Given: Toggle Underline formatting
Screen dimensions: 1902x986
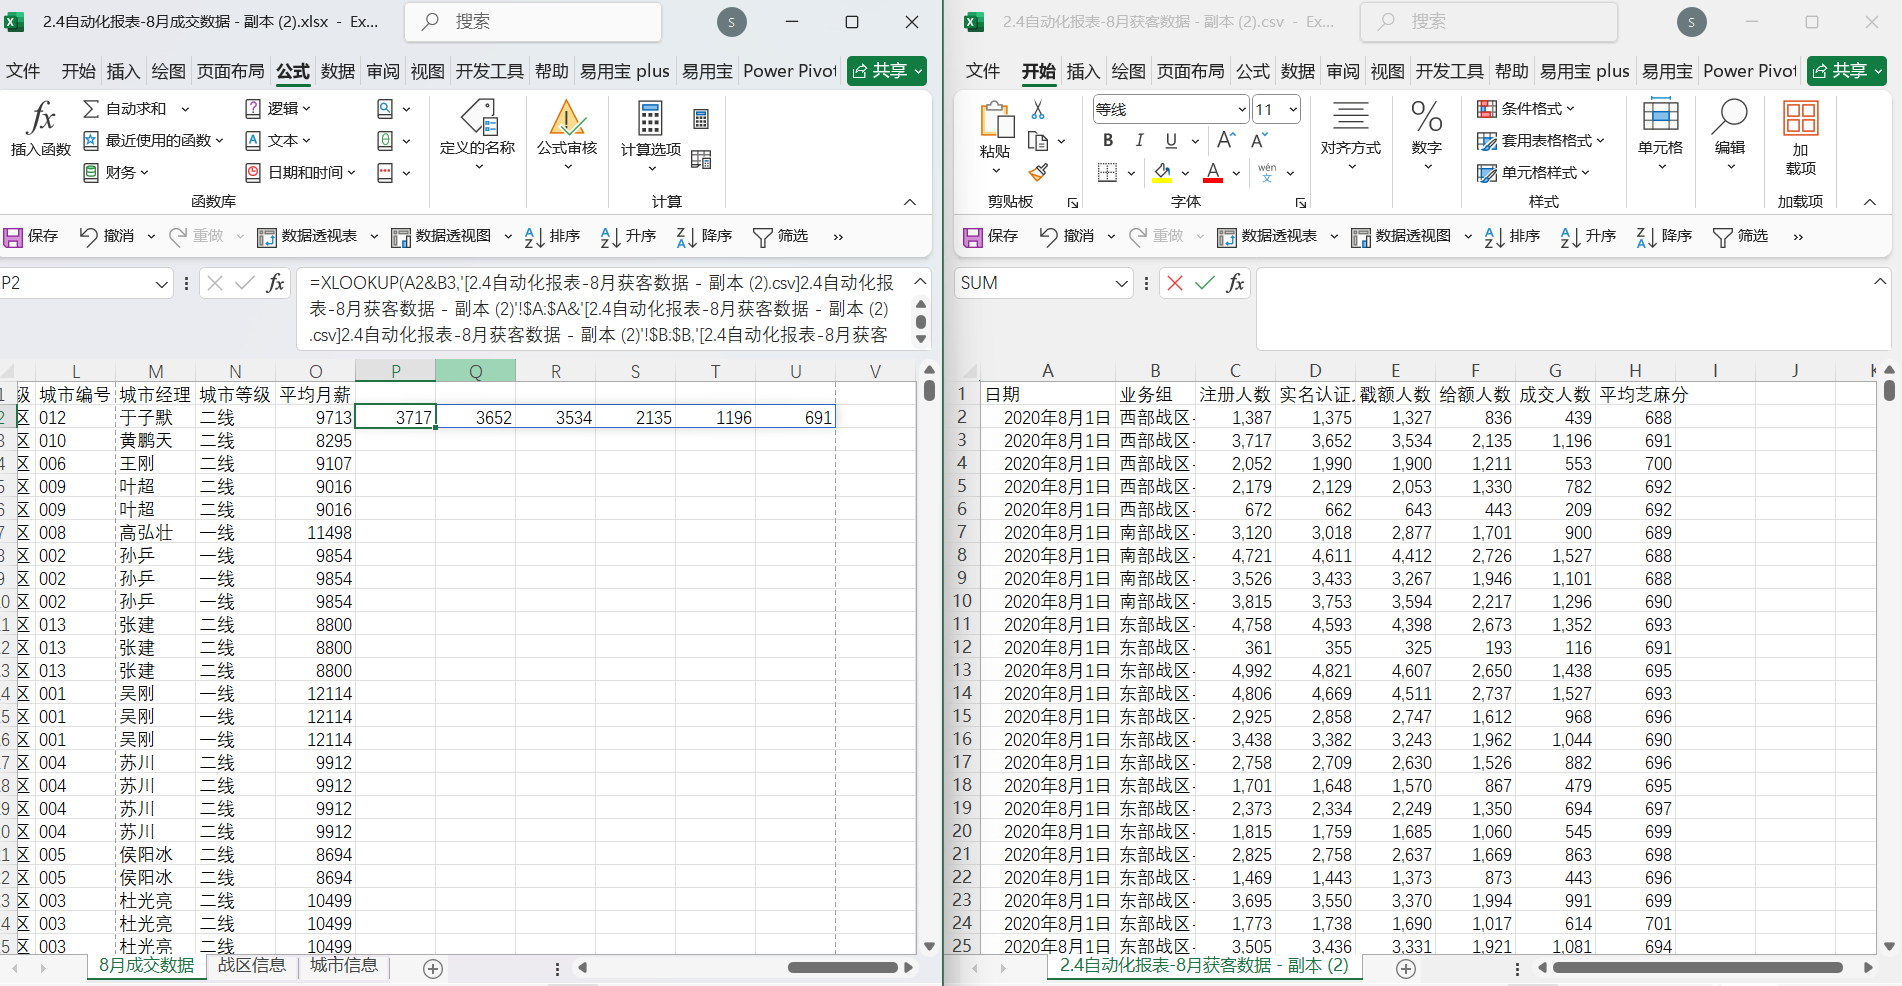Looking at the screenshot, I should 1171,141.
